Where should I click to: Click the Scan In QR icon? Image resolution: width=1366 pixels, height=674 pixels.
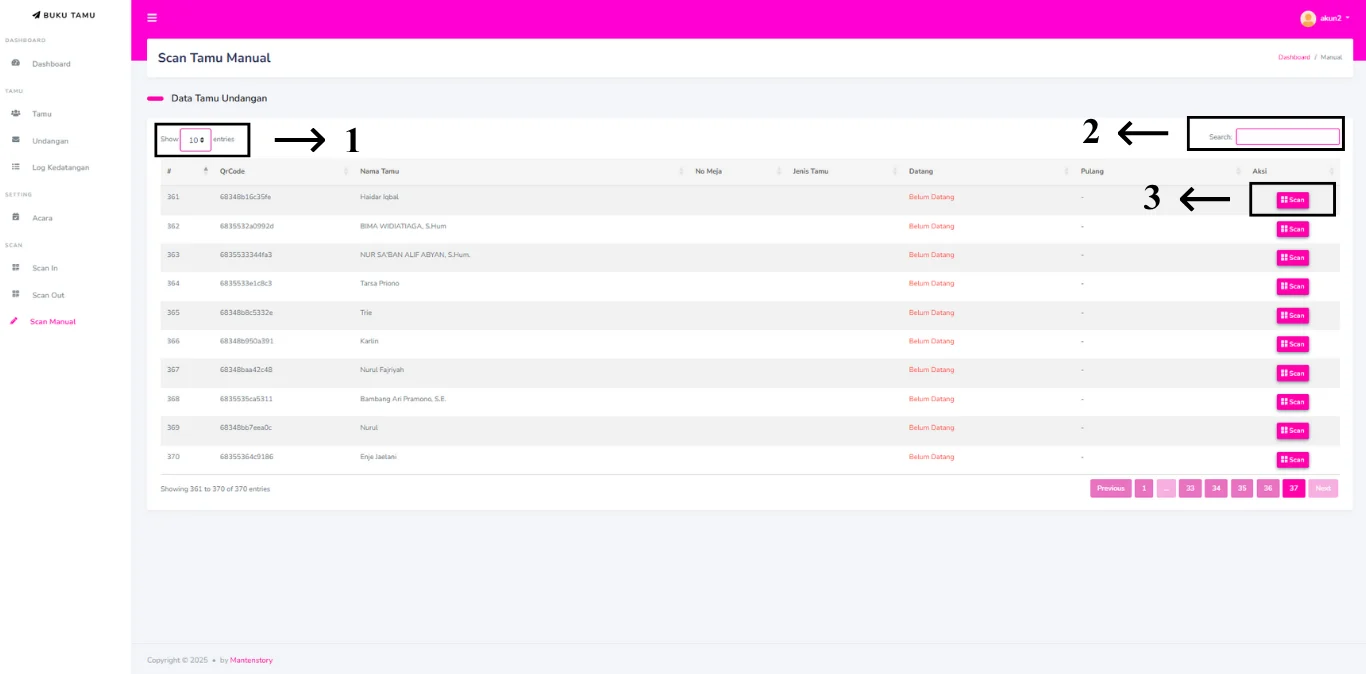pos(16,268)
